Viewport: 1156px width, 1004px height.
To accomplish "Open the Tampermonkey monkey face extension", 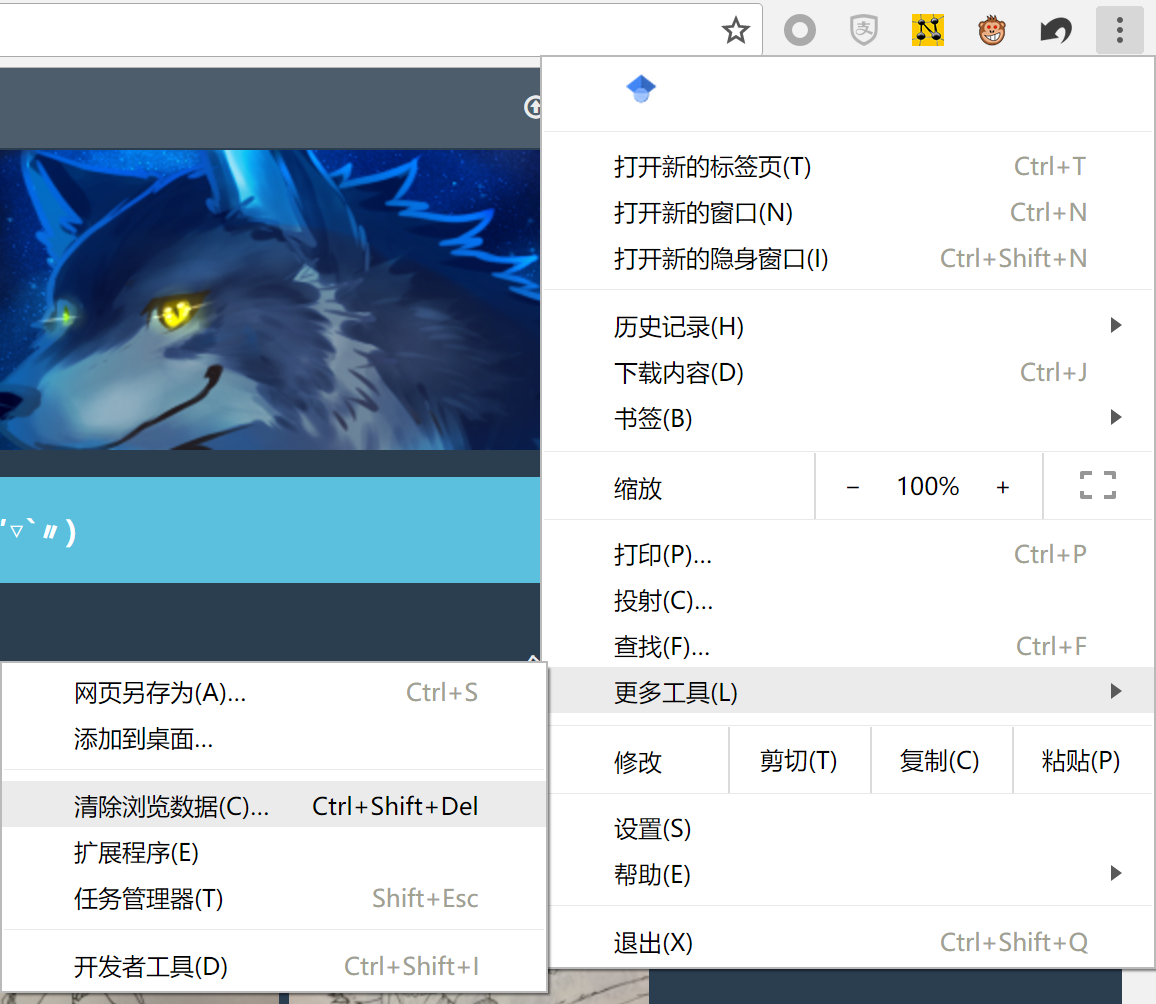I will point(991,31).
